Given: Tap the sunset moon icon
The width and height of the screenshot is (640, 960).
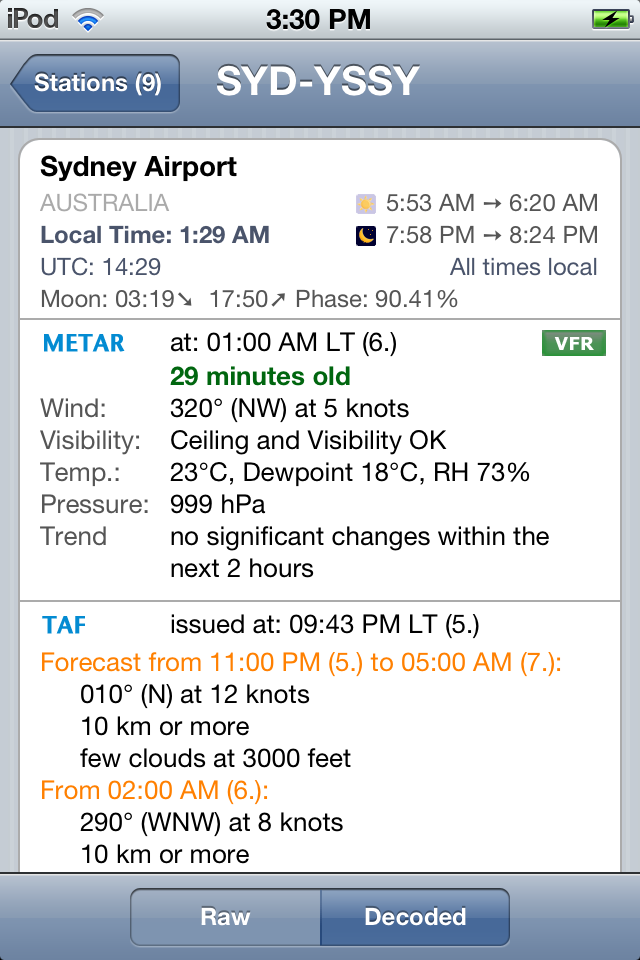Looking at the screenshot, I should coord(366,235).
